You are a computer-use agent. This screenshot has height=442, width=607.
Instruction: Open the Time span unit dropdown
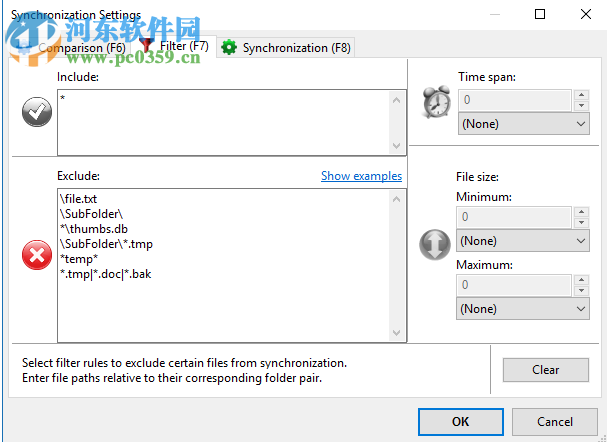pos(524,124)
